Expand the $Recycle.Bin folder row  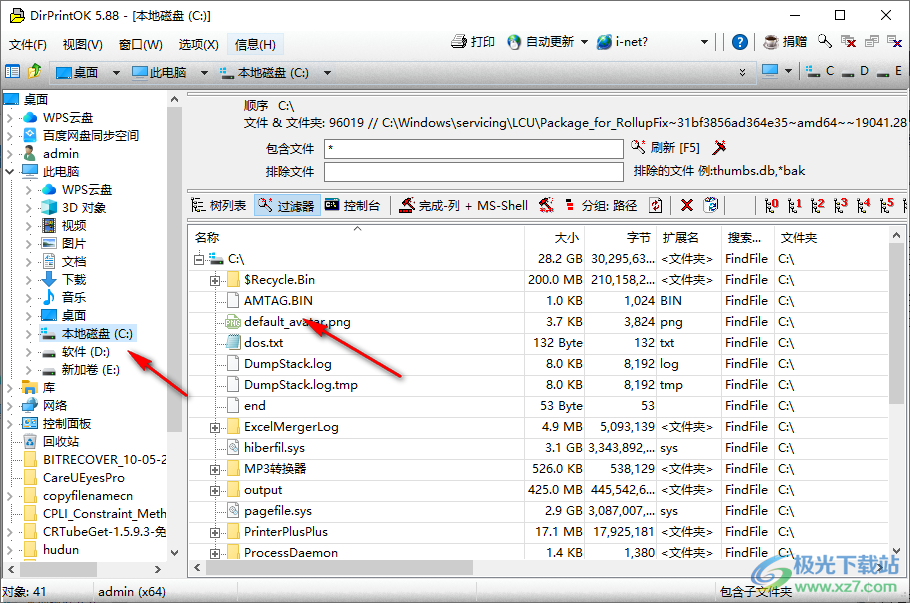pos(215,281)
